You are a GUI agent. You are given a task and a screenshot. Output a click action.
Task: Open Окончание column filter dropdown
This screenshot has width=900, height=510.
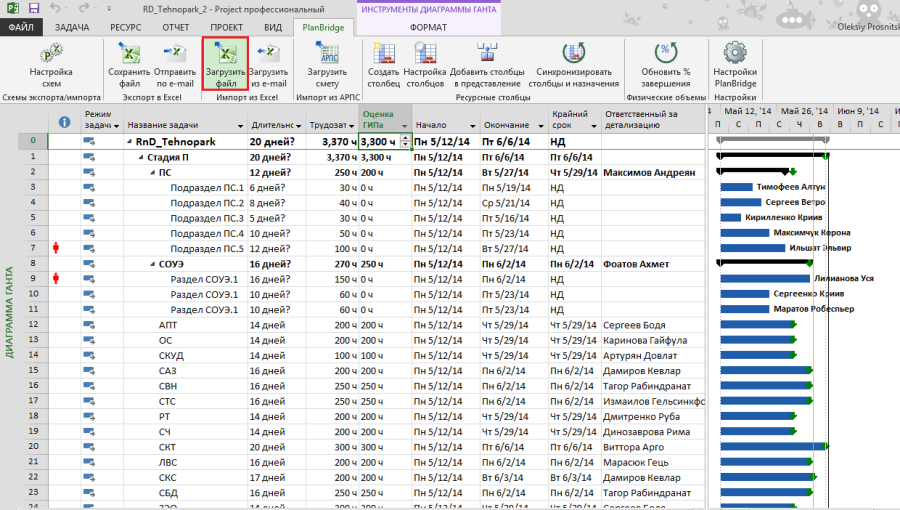click(x=541, y=126)
